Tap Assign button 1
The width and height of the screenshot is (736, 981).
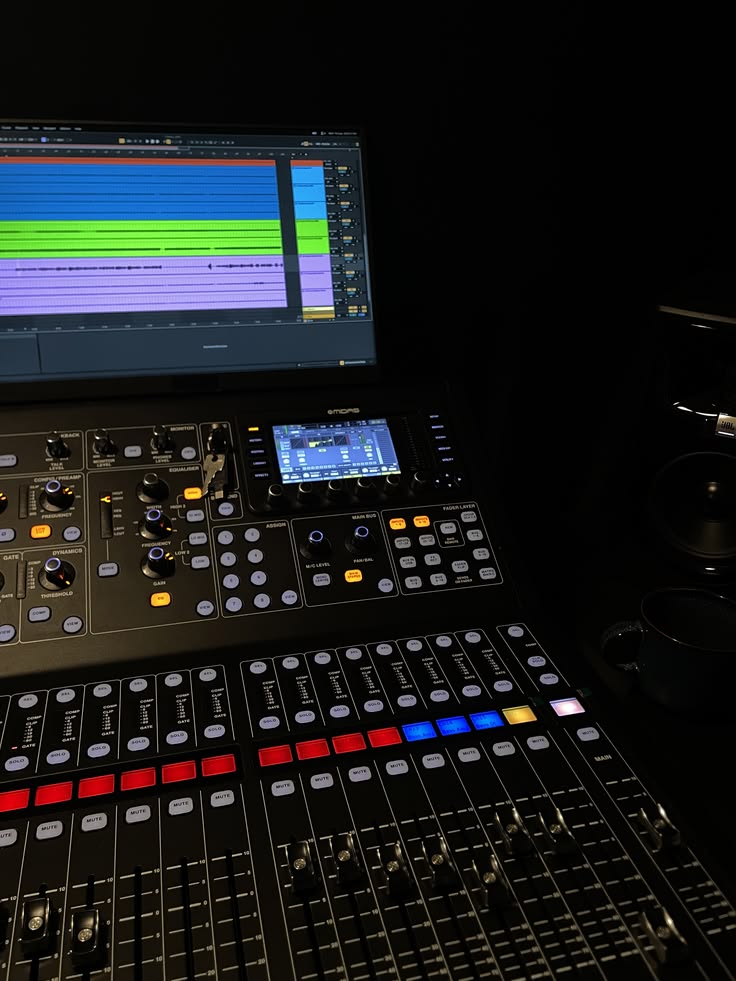(225, 537)
